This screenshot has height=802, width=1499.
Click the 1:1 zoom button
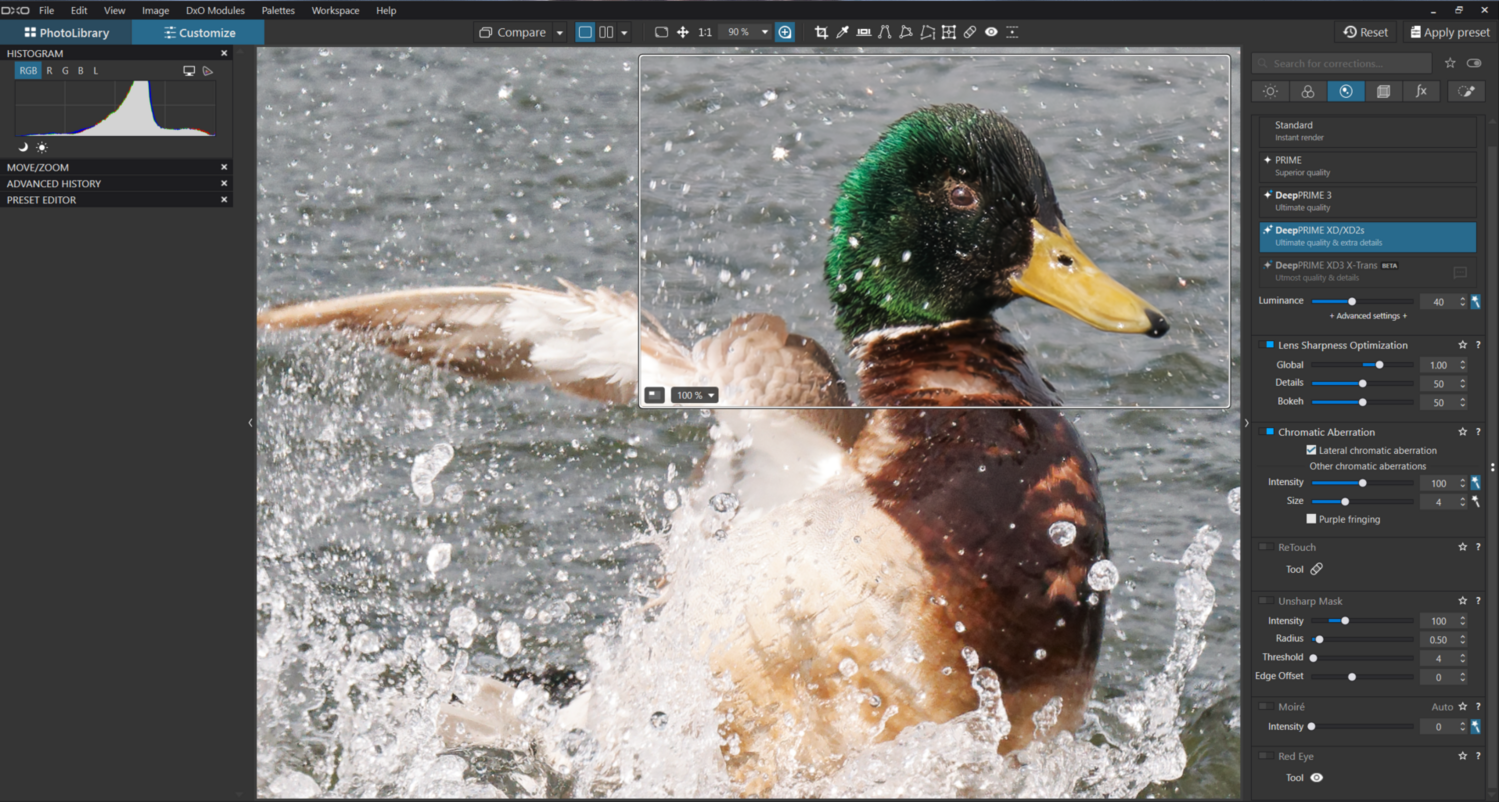705,32
